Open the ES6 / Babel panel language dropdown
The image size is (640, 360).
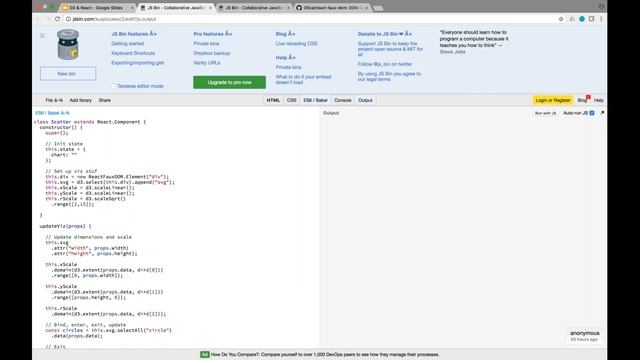point(52,113)
